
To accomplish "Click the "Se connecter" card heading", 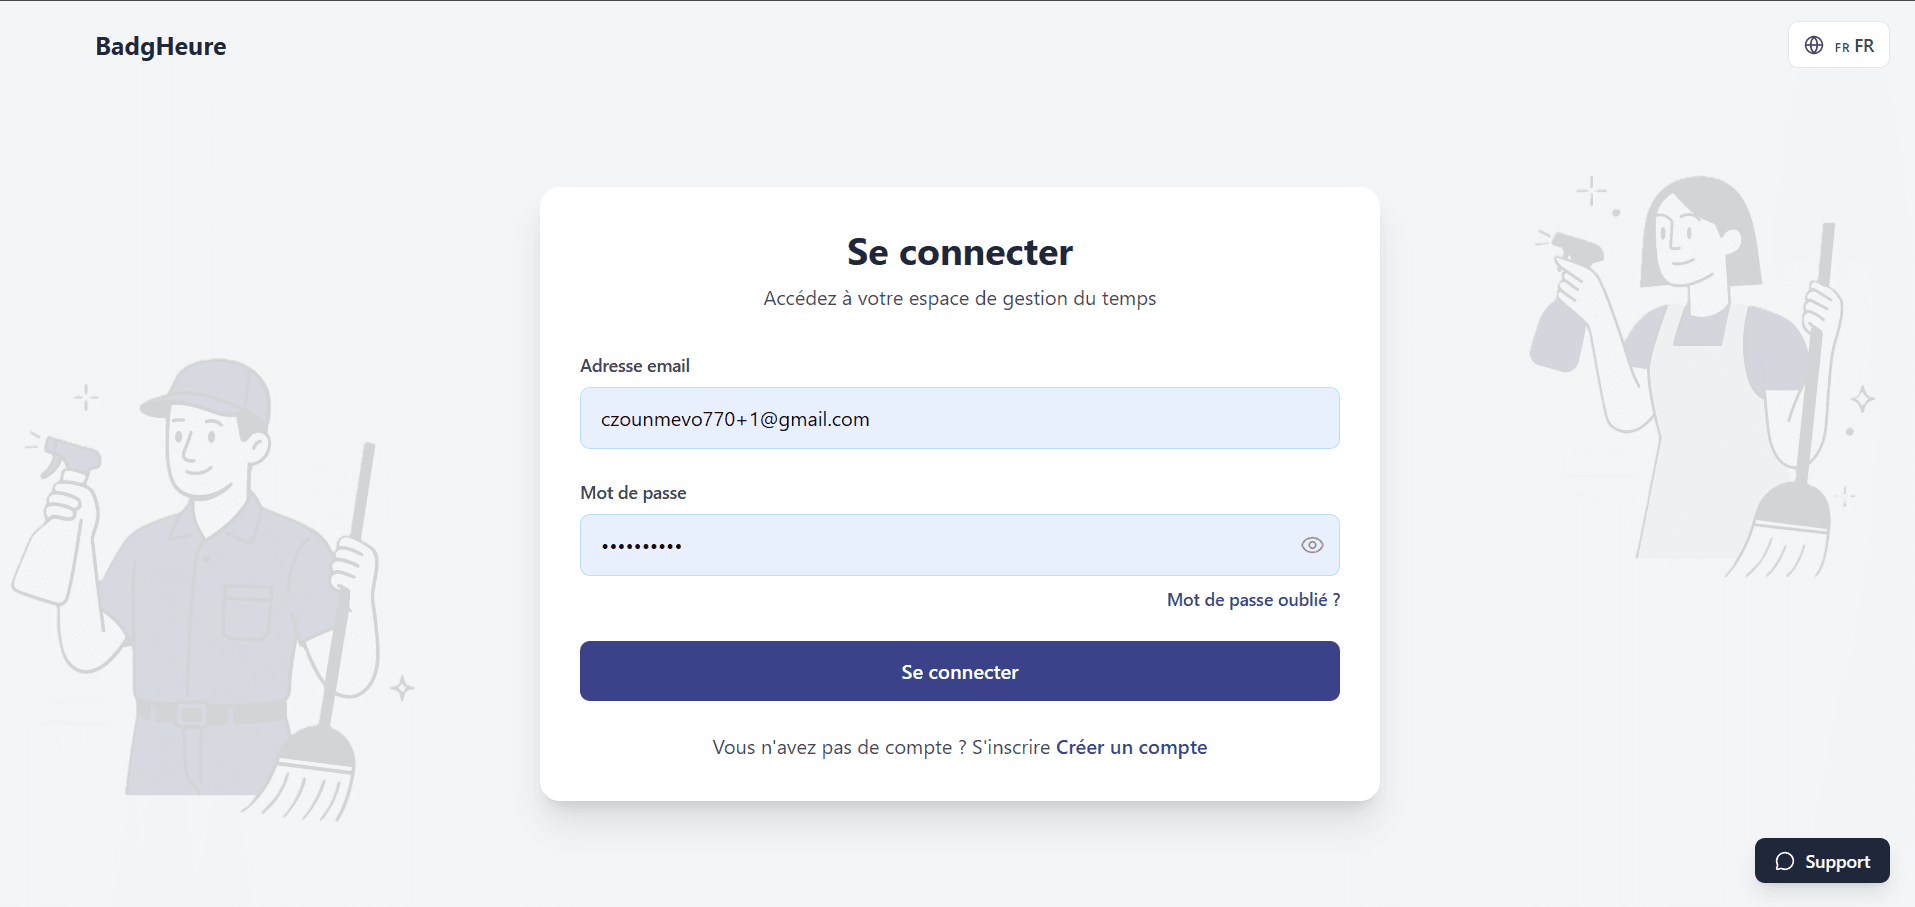I will pos(959,252).
